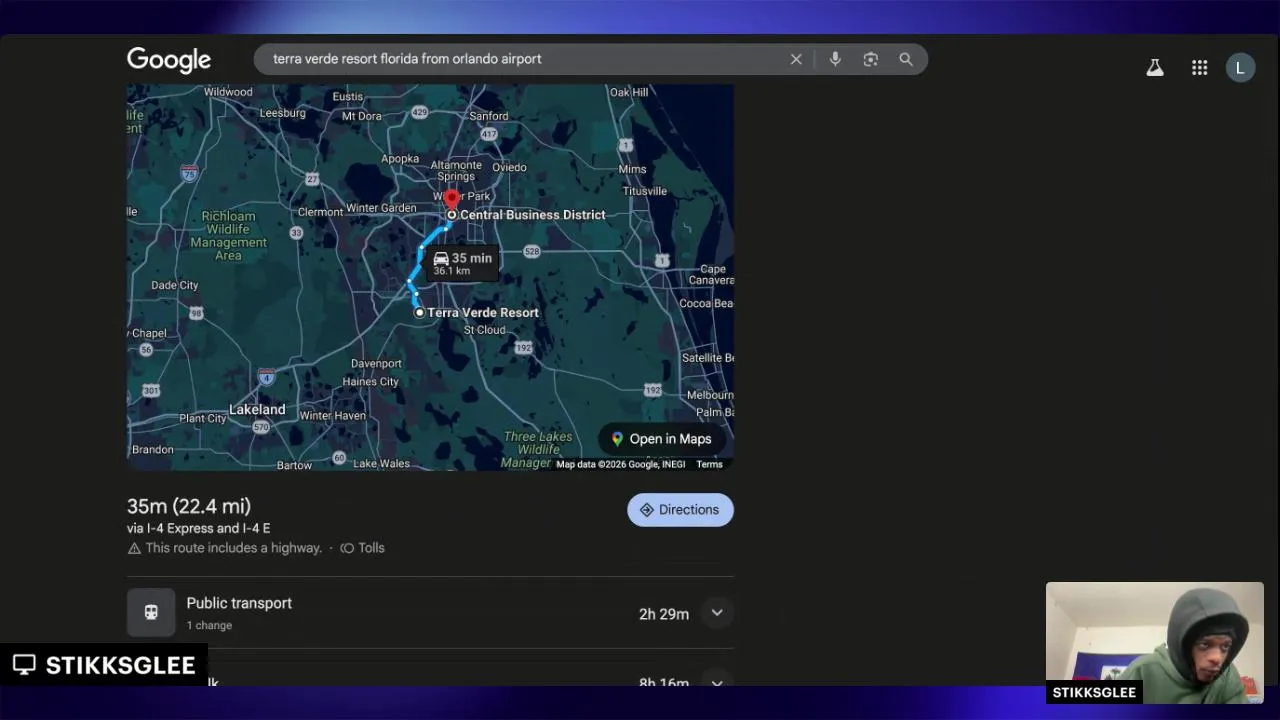Select the Public transport row label
Screen dimensions: 1280x720
(x=239, y=603)
